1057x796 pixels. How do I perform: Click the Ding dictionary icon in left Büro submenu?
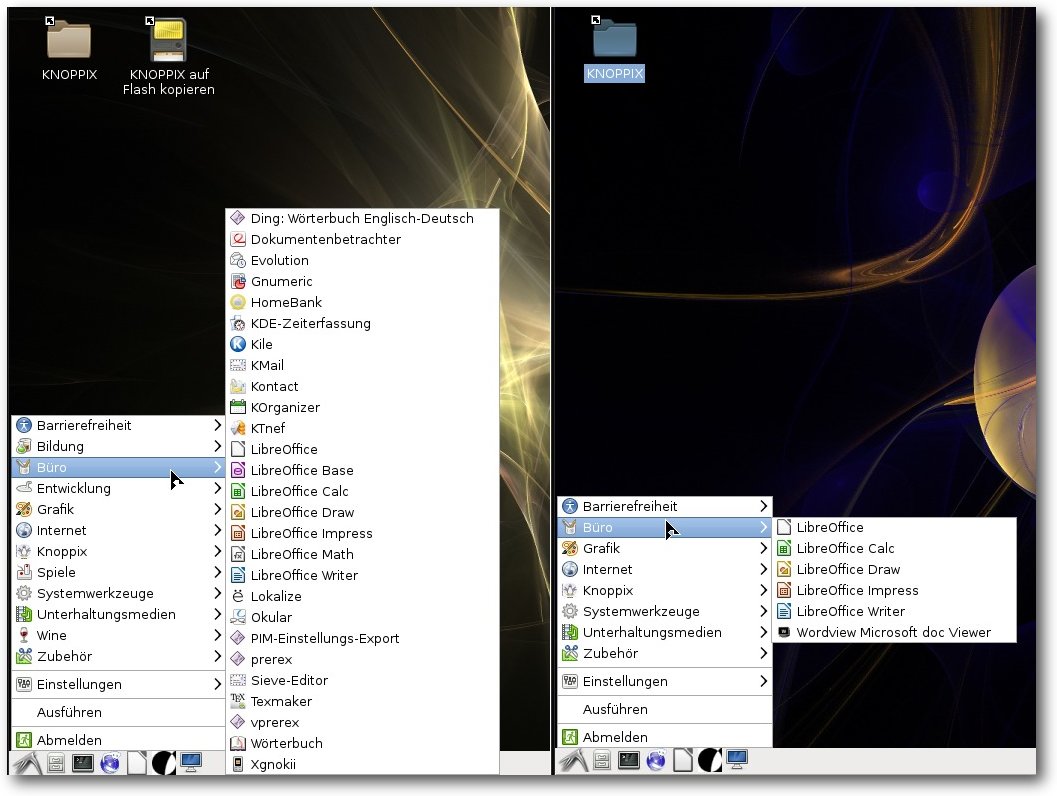tap(237, 218)
